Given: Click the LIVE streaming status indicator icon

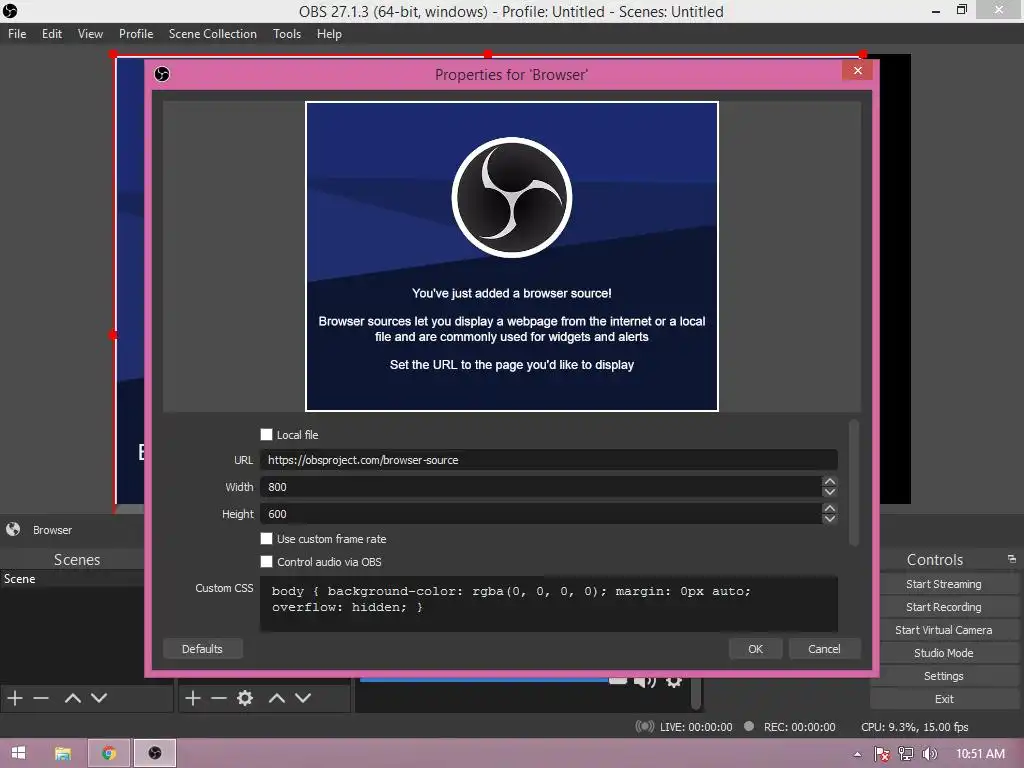Looking at the screenshot, I should point(645,727).
